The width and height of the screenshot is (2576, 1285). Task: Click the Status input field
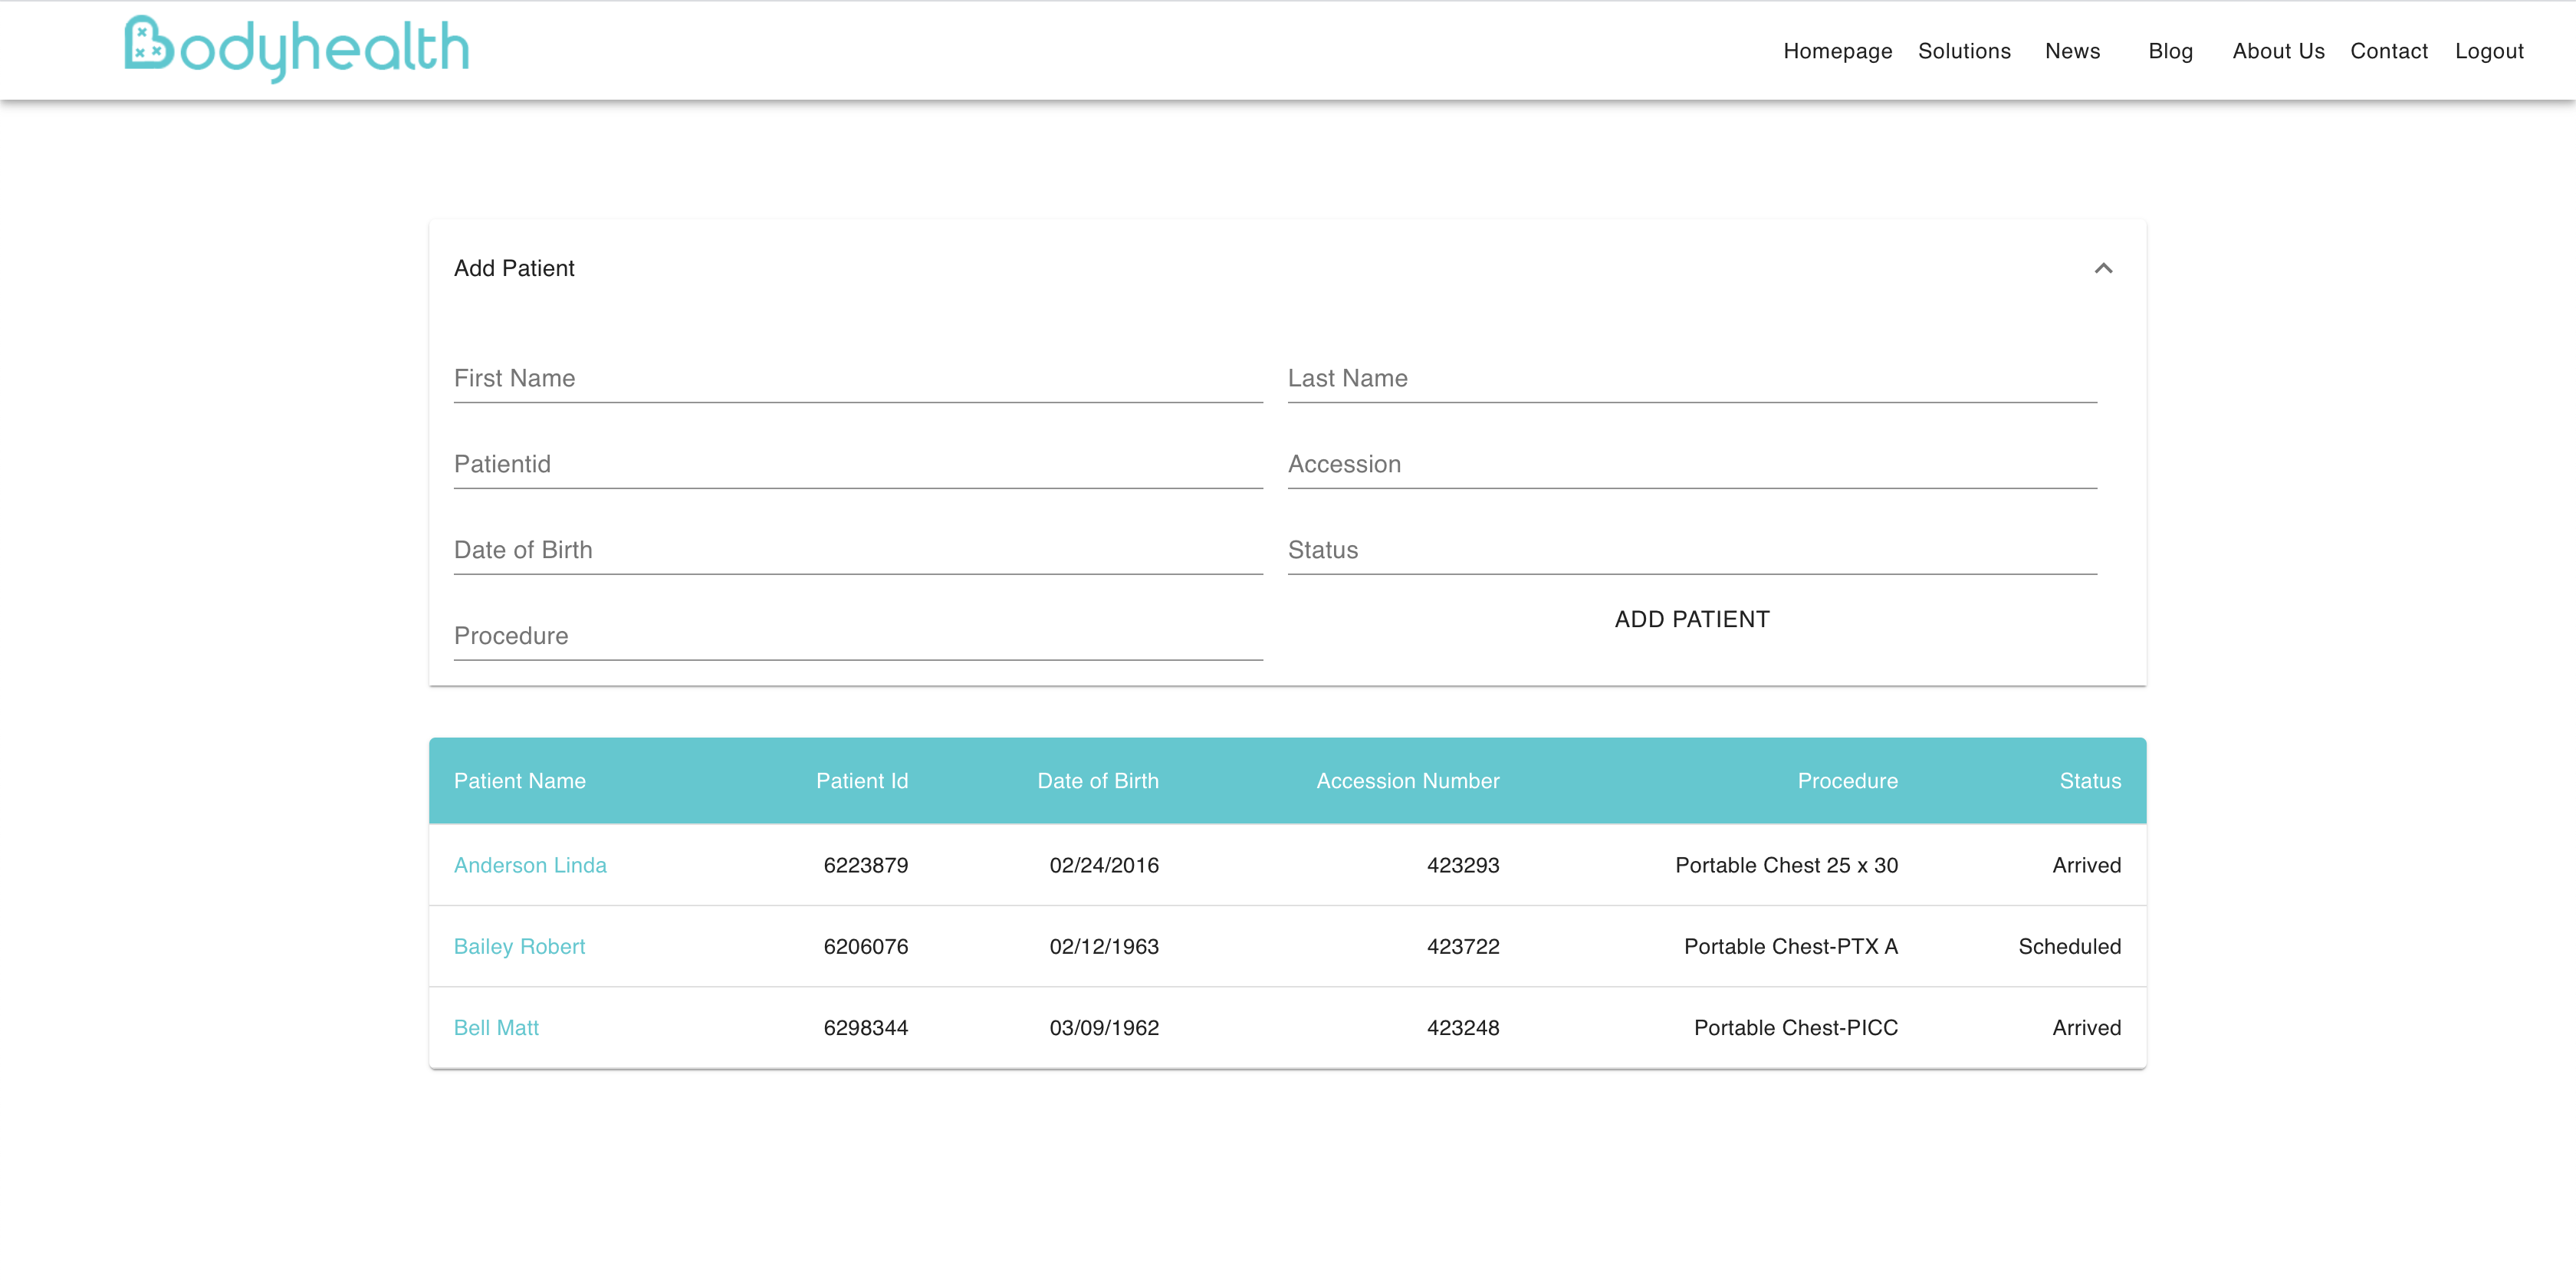[x=1691, y=551]
